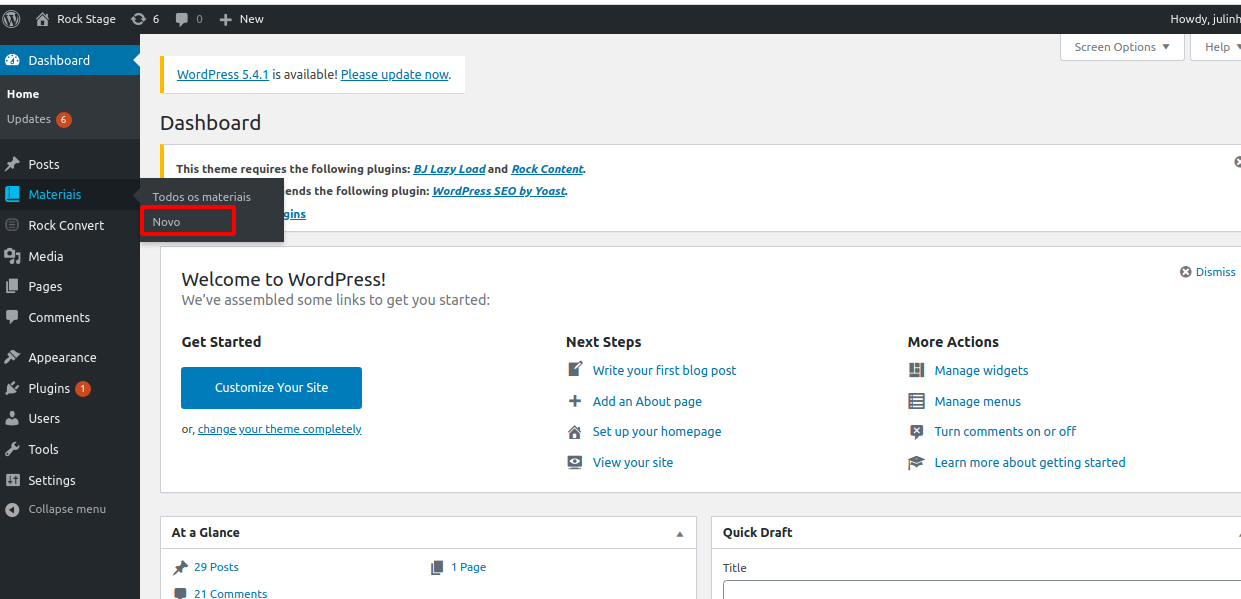Click the Posts pushpin icon
Screen dimensions: 1241x599
13,164
